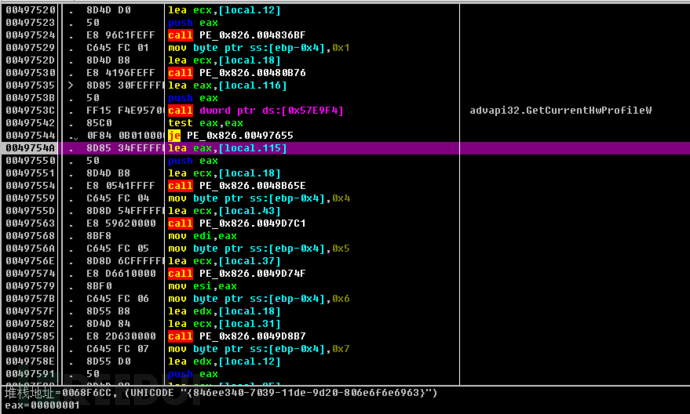Click the call dword ptr ds:[0x57E9F4] line
690x414 pixels.
point(256,110)
